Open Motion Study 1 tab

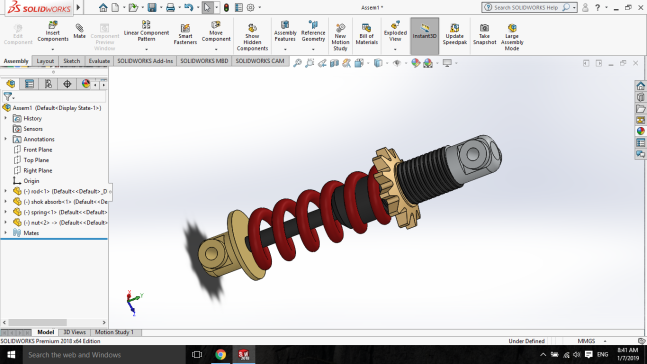(114, 332)
